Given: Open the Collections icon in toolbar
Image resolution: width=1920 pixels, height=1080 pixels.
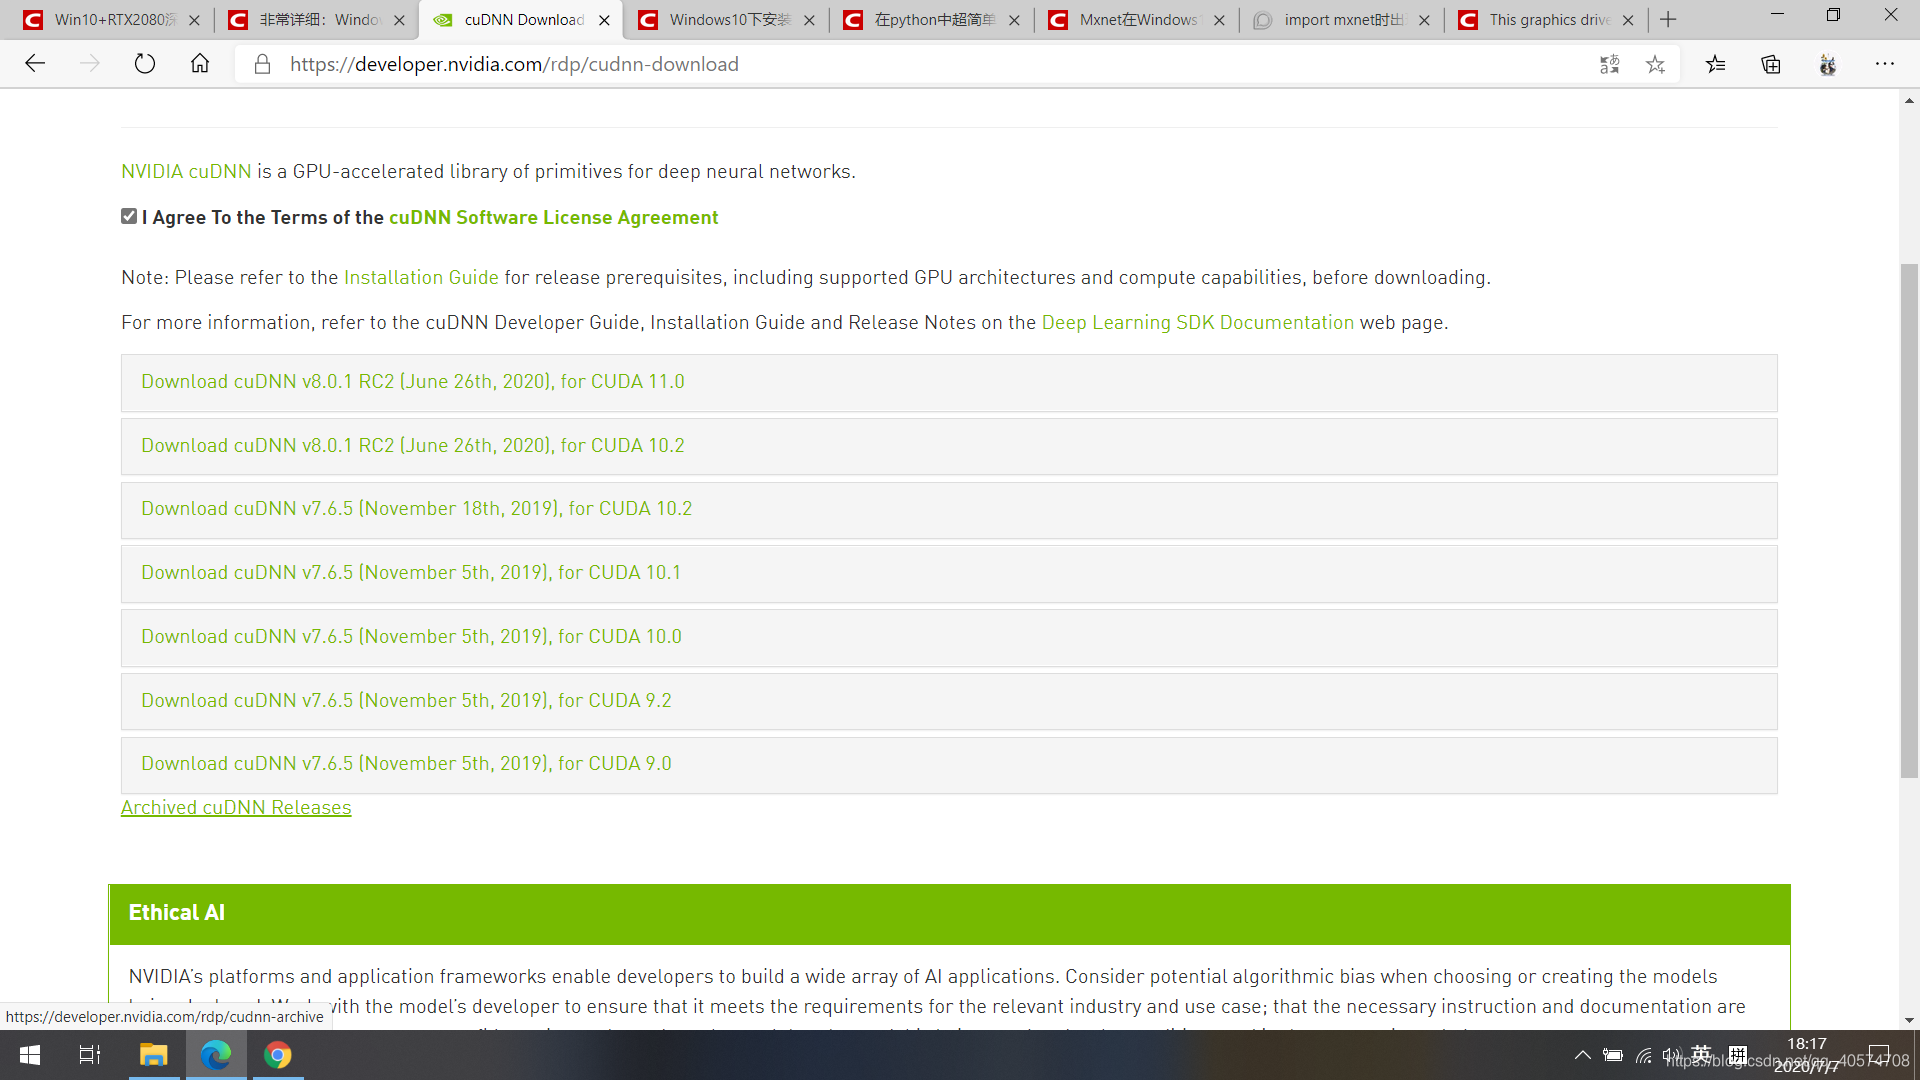Looking at the screenshot, I should (1771, 64).
